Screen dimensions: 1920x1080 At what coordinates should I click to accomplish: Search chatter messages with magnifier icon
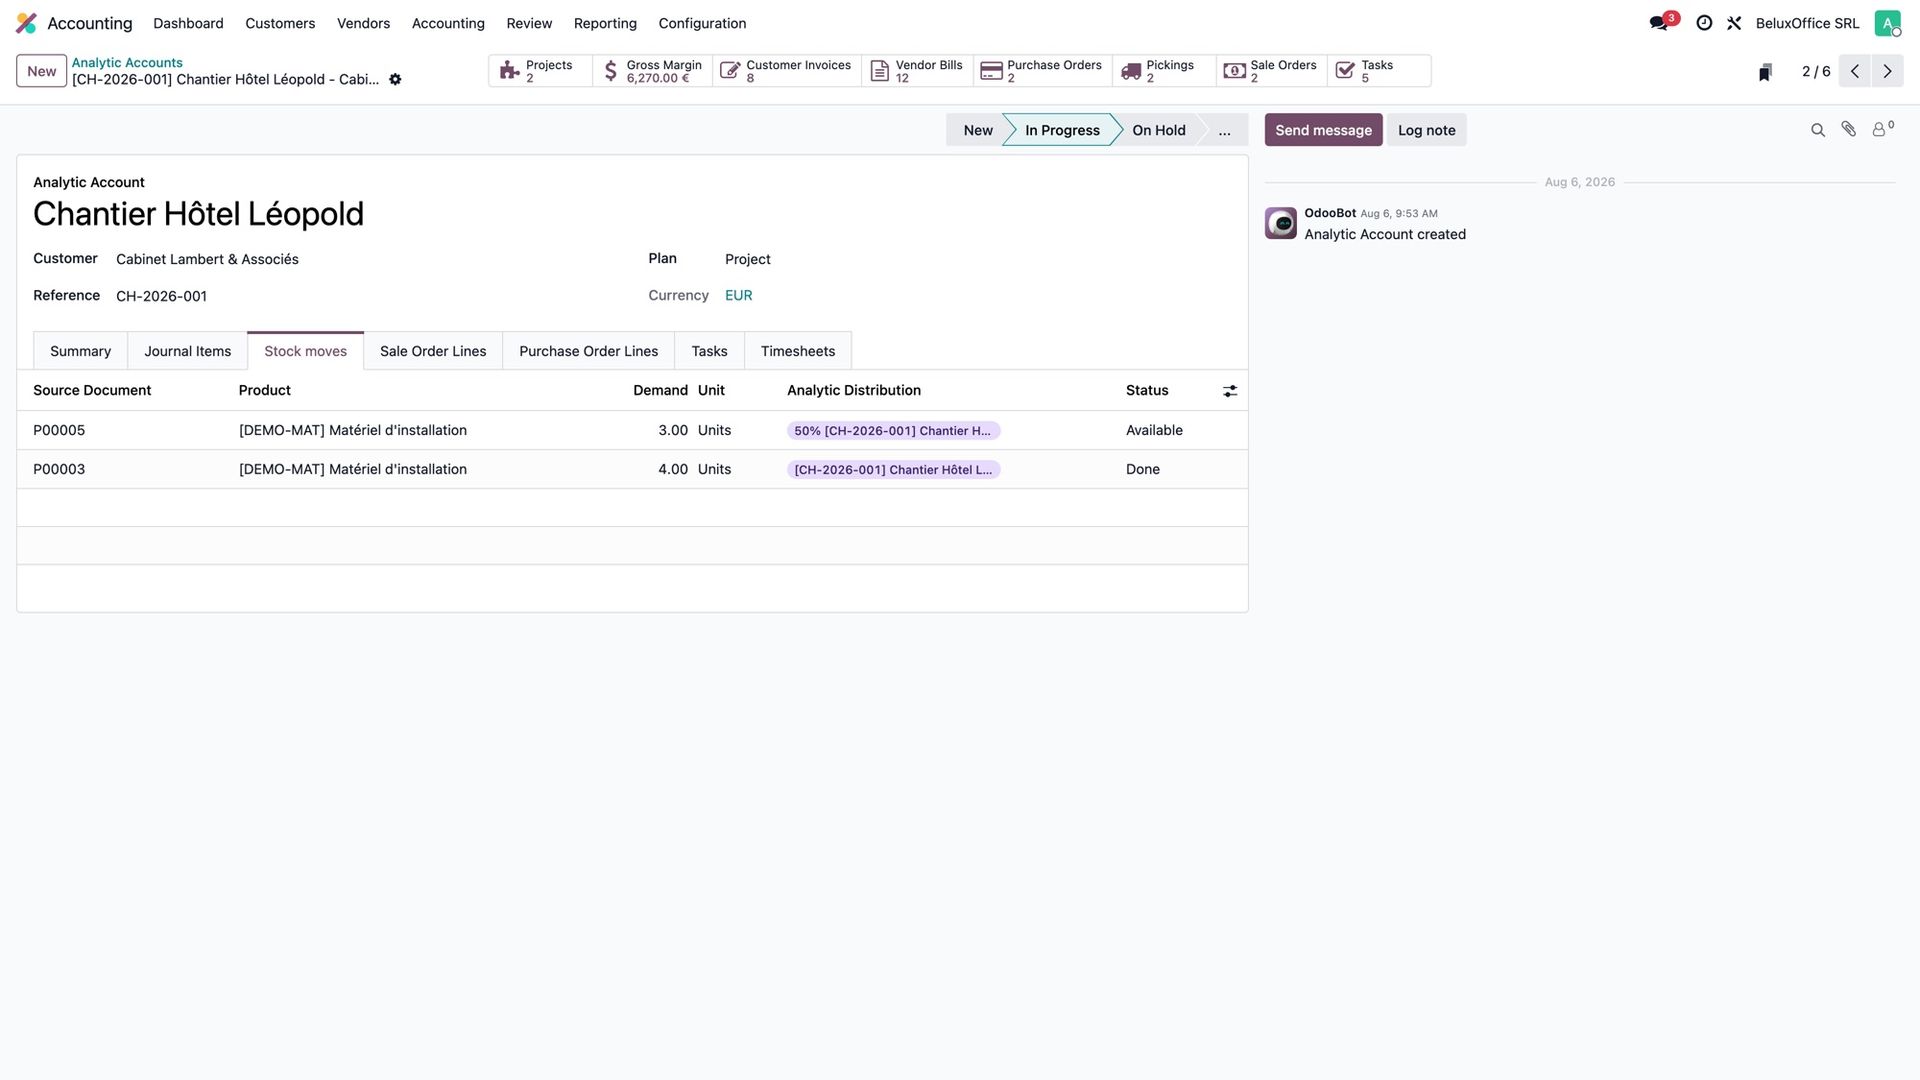coord(1818,130)
